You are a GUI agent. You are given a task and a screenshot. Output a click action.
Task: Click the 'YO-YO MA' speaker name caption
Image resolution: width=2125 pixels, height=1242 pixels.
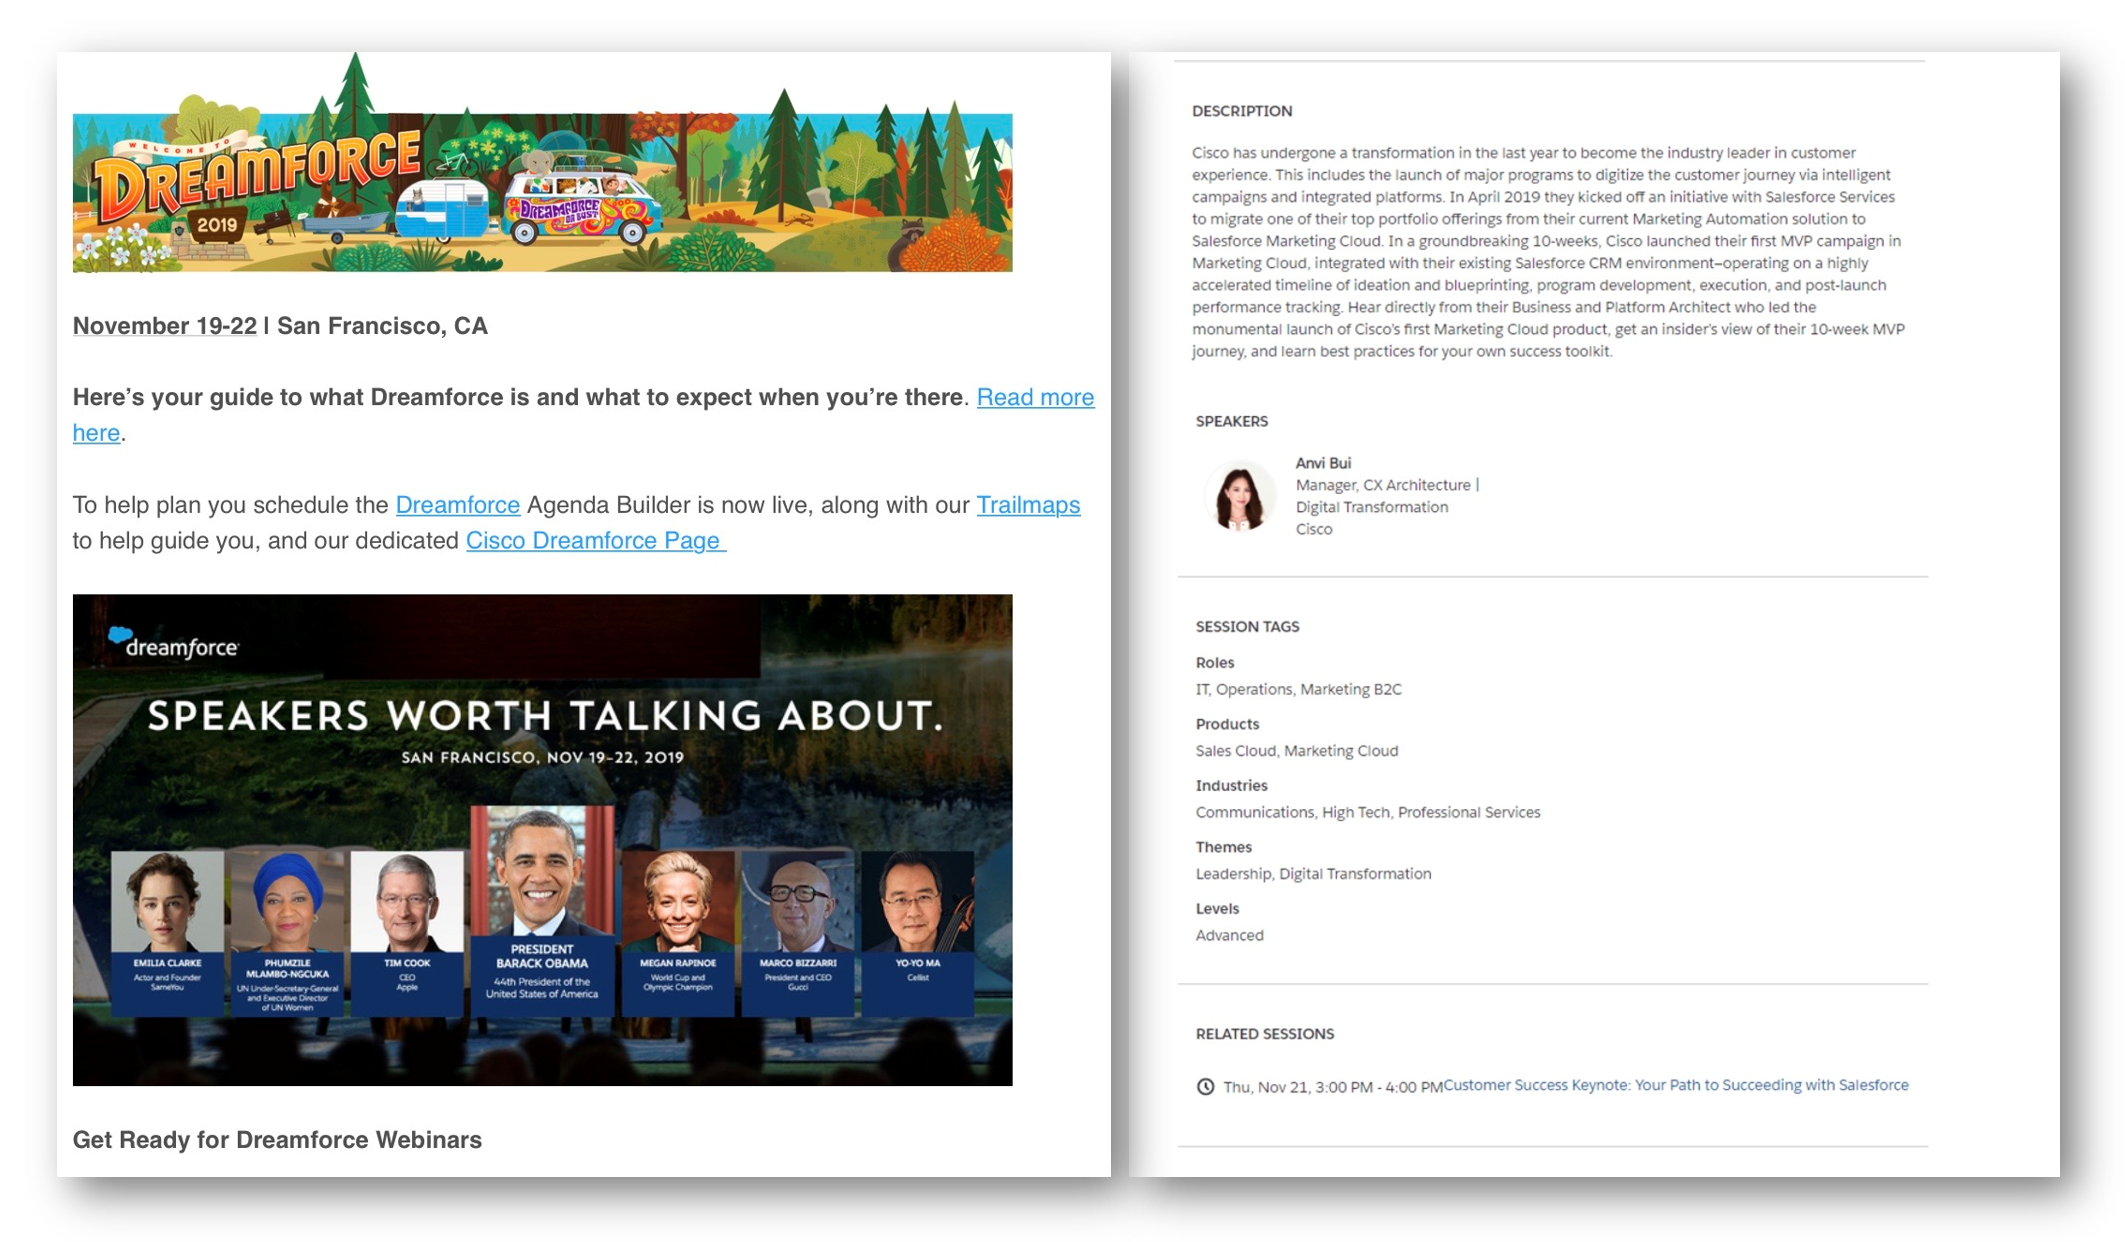coord(918,963)
